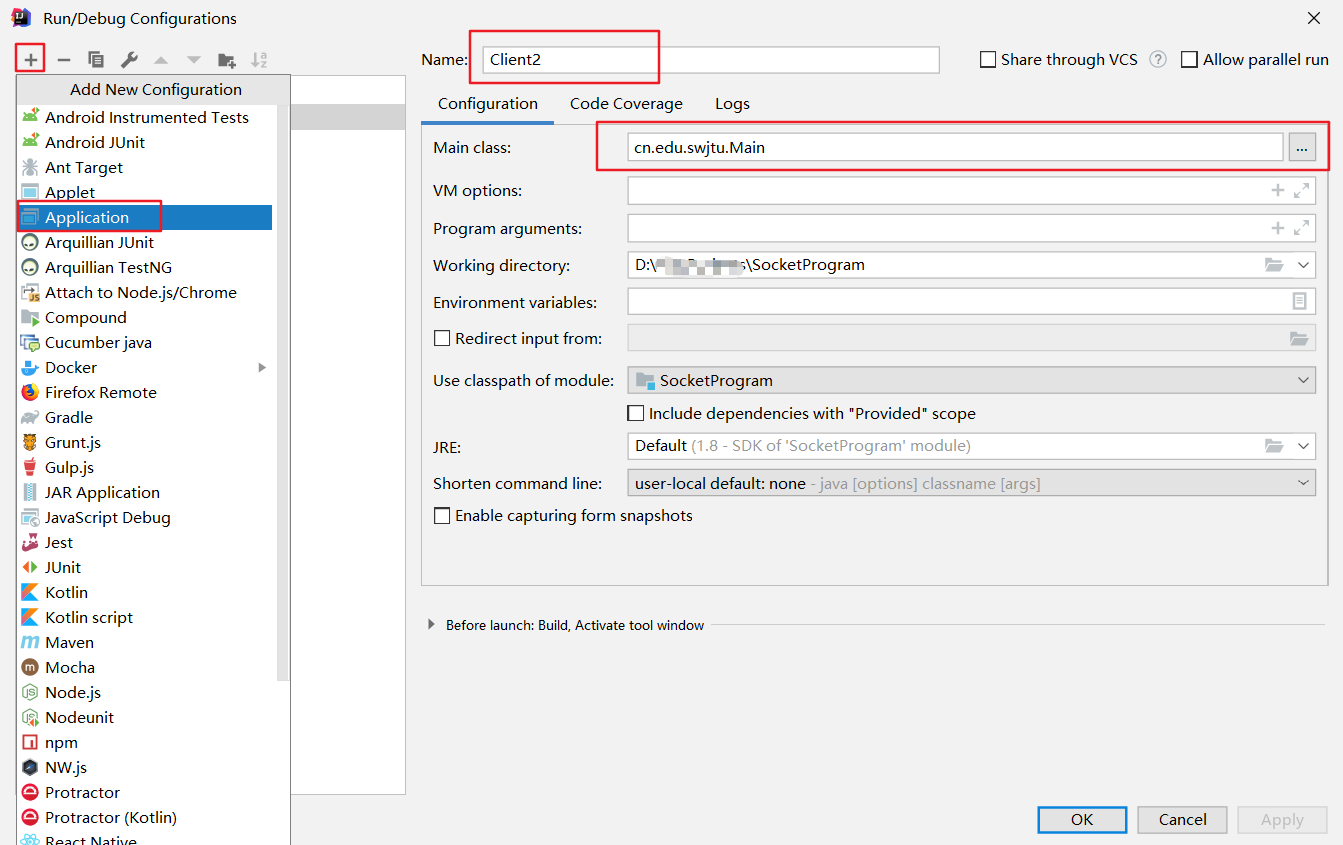Enable Allow parallel run checkbox
The width and height of the screenshot is (1343, 845).
click(1189, 59)
